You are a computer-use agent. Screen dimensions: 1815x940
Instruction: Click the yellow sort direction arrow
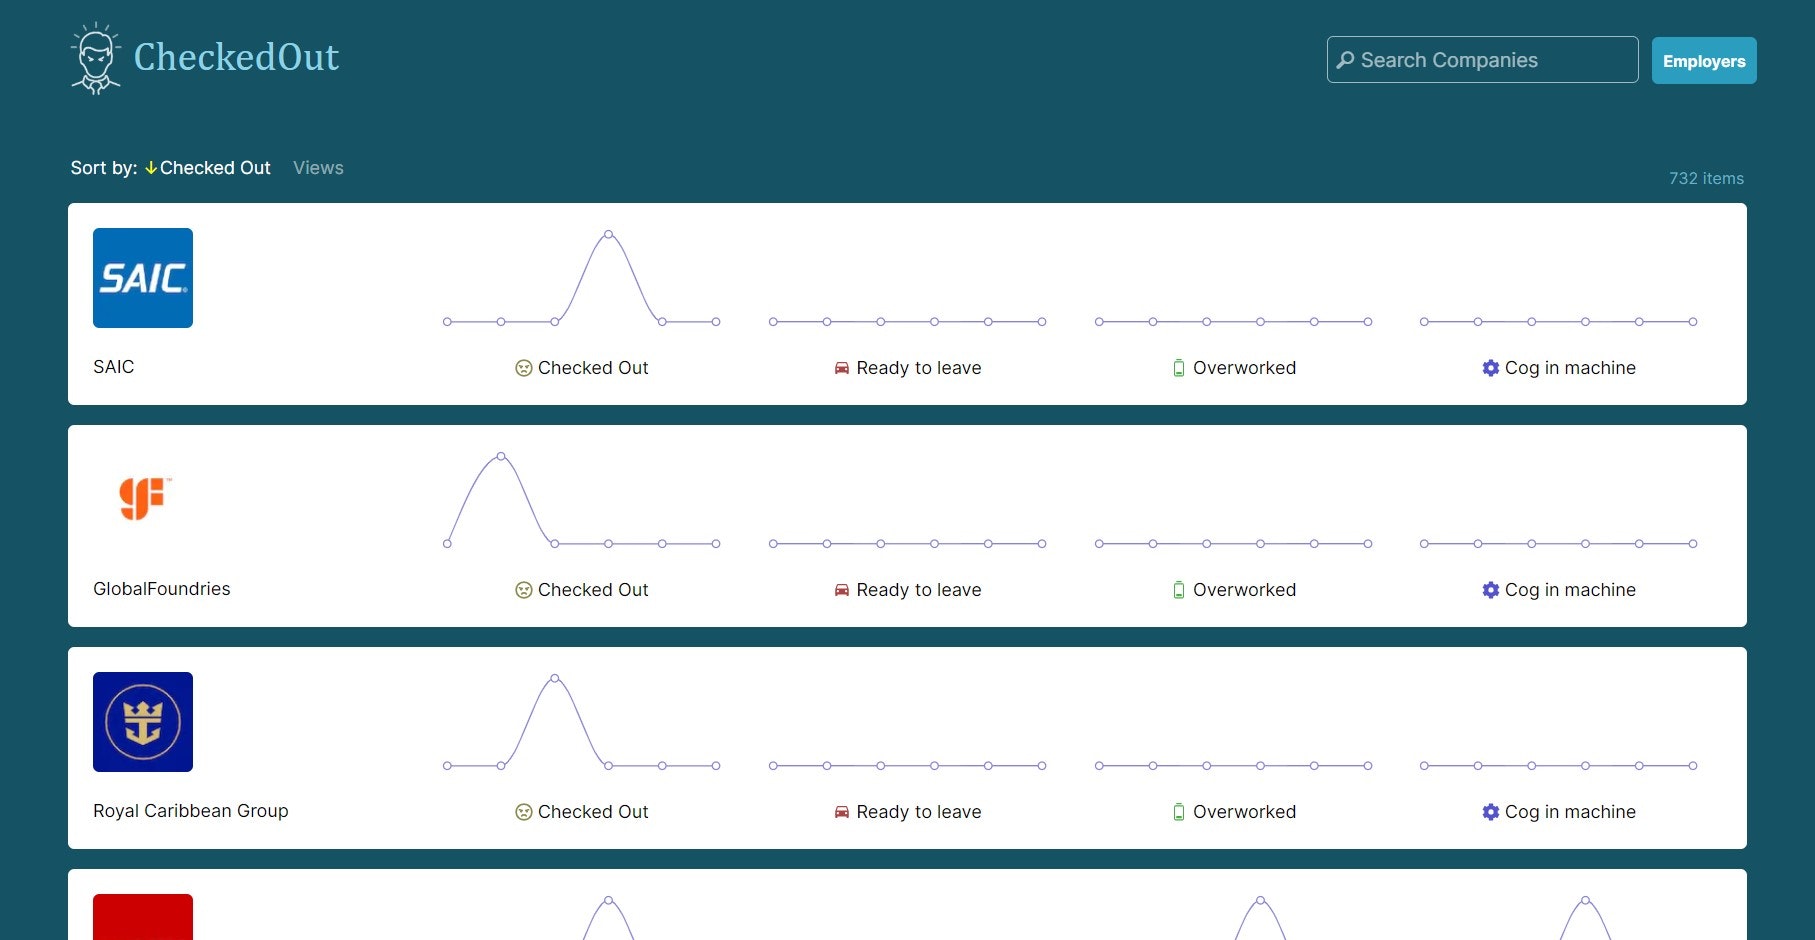pos(151,168)
